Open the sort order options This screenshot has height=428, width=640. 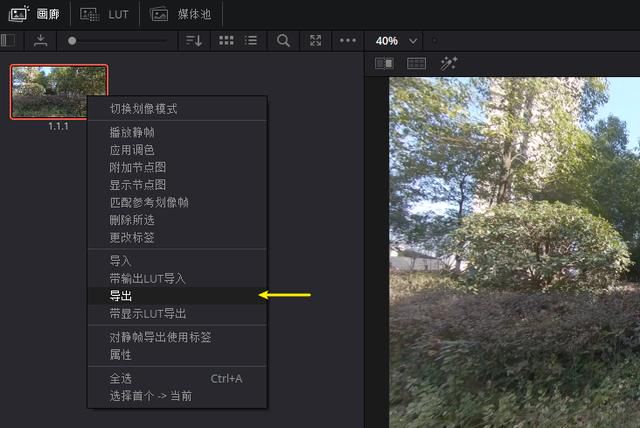coord(194,40)
